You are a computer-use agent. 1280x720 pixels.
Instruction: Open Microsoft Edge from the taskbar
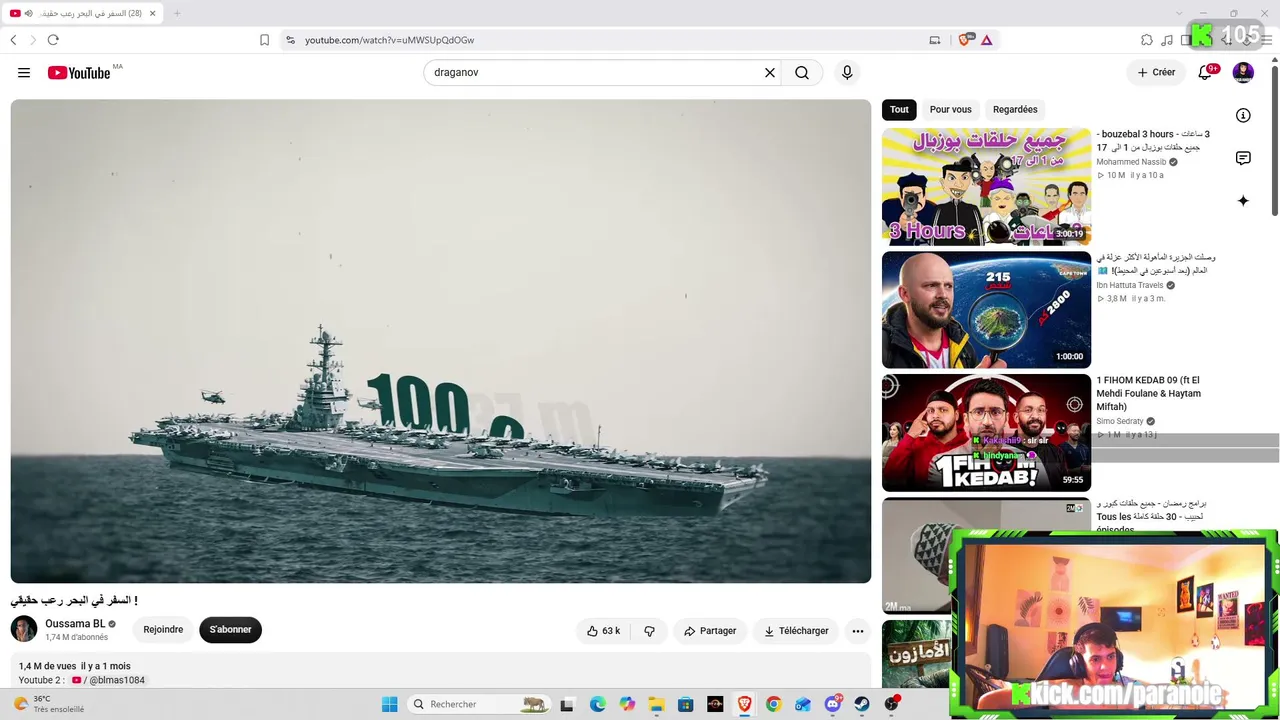[x=597, y=704]
